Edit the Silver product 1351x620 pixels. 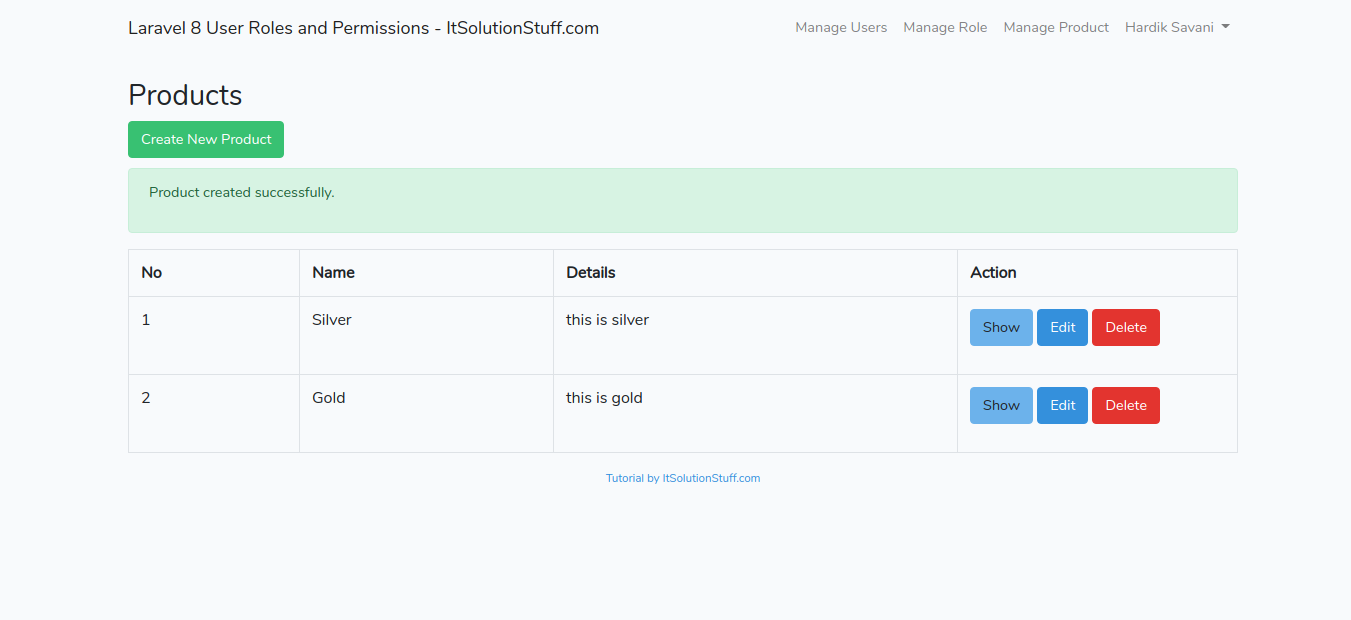[x=1062, y=327]
